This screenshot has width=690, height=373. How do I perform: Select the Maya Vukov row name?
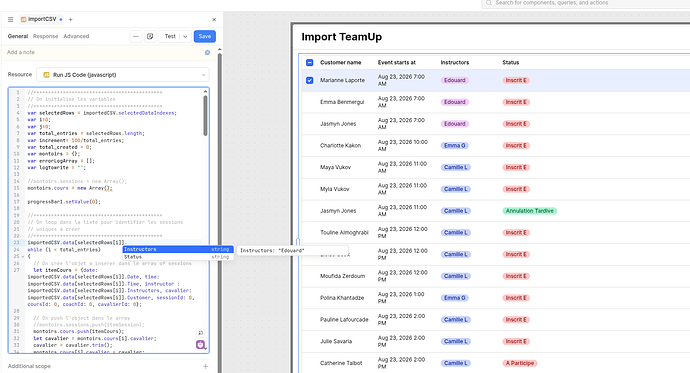click(x=335, y=167)
